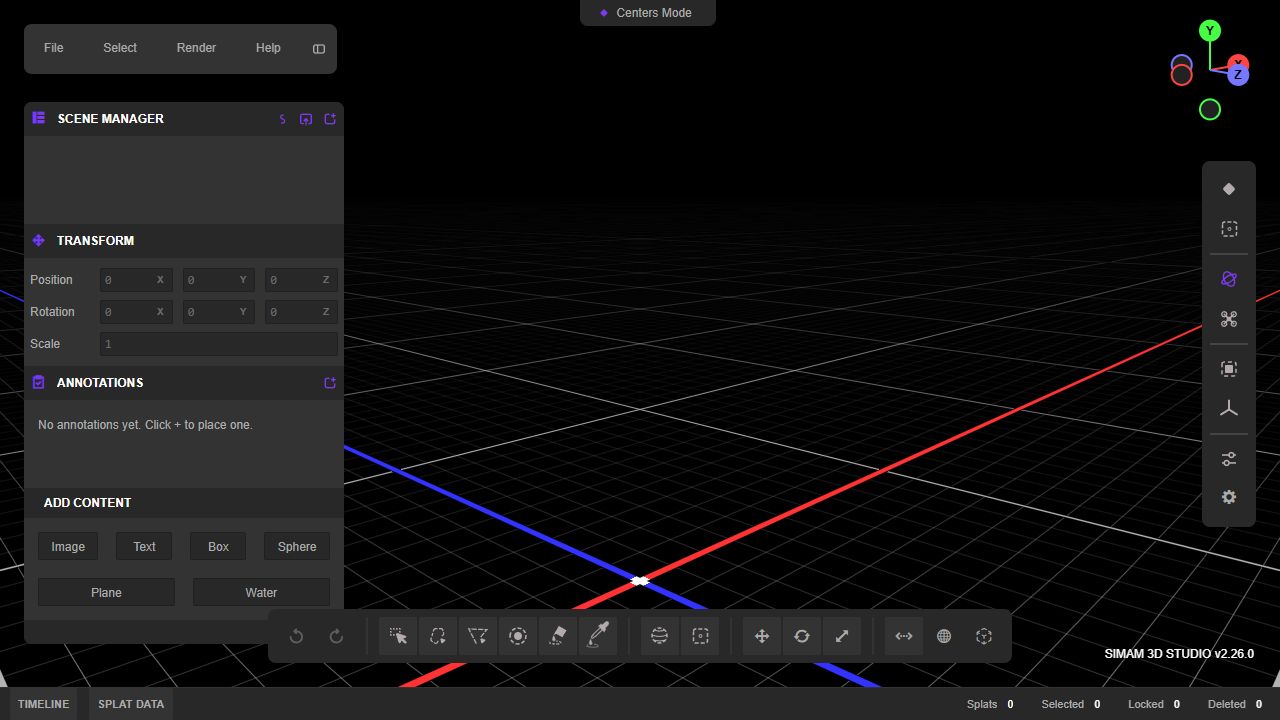The width and height of the screenshot is (1280, 720).
Task: Add an Image to the scene
Action: 68,546
